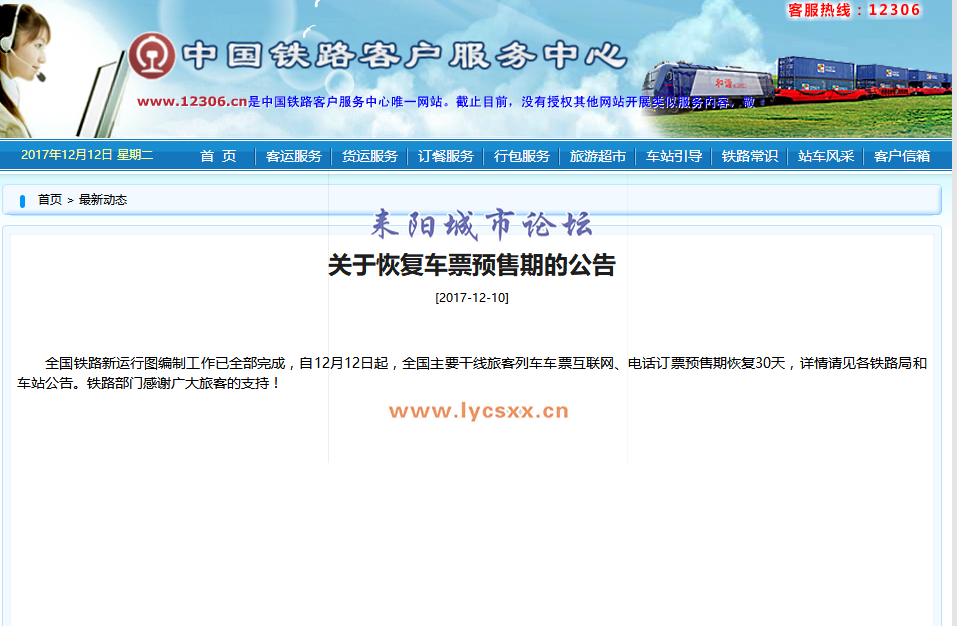Click 最新动态 in the breadcrumb
This screenshot has height=626, width=957.
pyautogui.click(x=103, y=200)
